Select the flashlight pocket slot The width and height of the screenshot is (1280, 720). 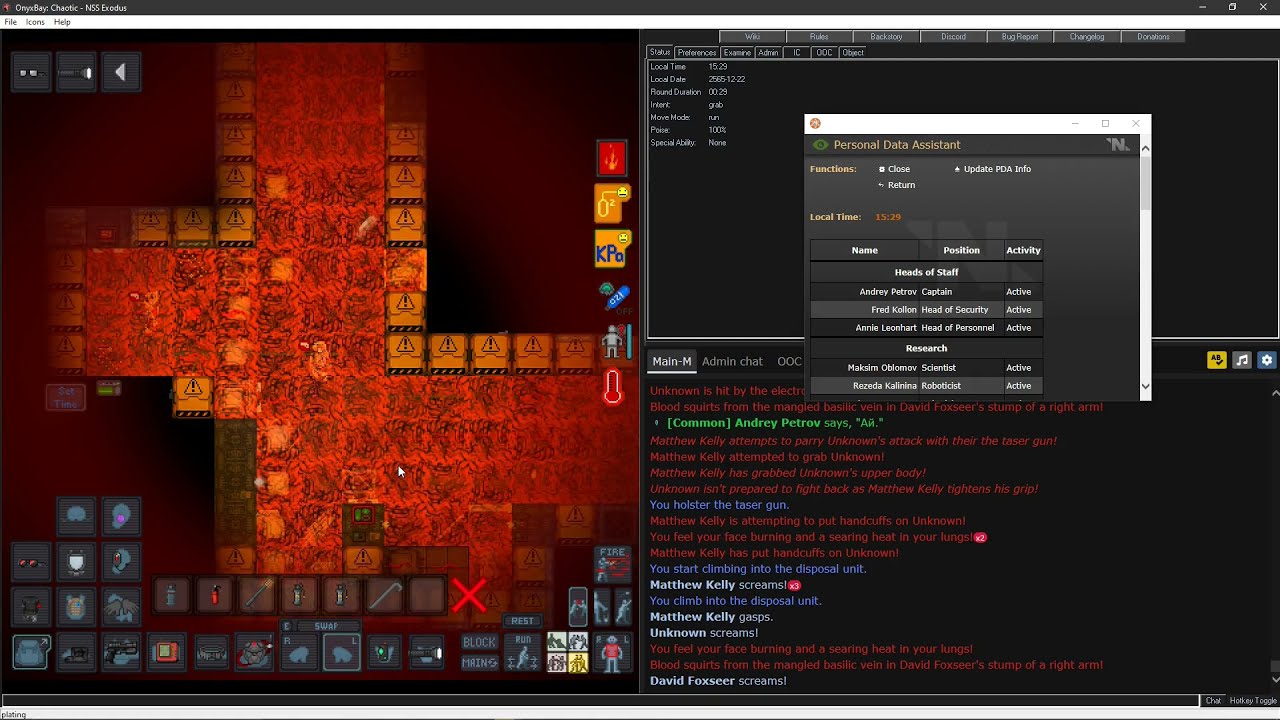[x=426, y=653]
